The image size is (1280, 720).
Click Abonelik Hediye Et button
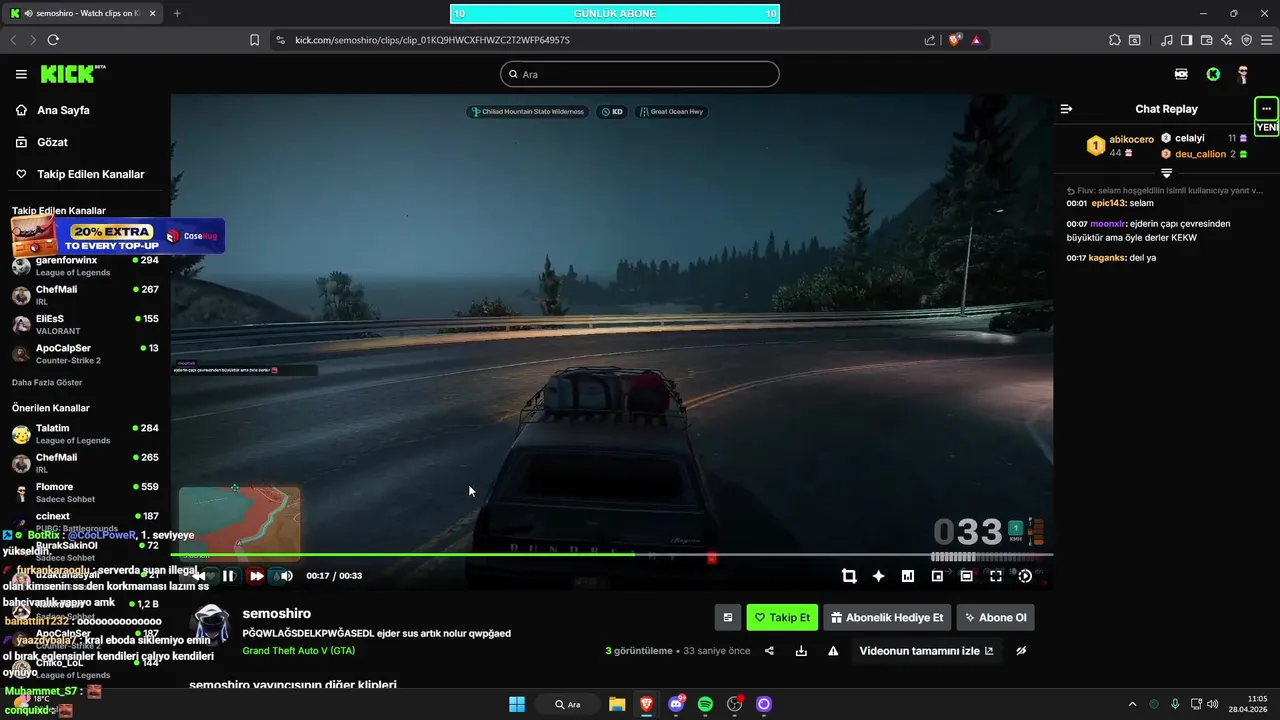coord(887,617)
